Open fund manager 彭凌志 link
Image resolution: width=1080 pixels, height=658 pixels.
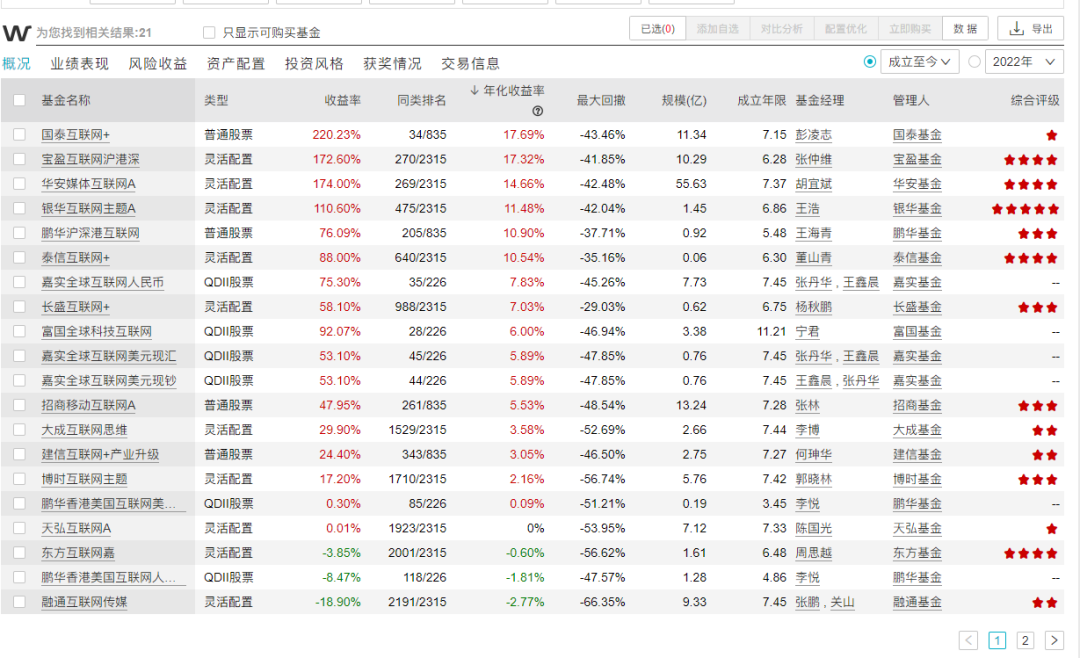coord(813,135)
